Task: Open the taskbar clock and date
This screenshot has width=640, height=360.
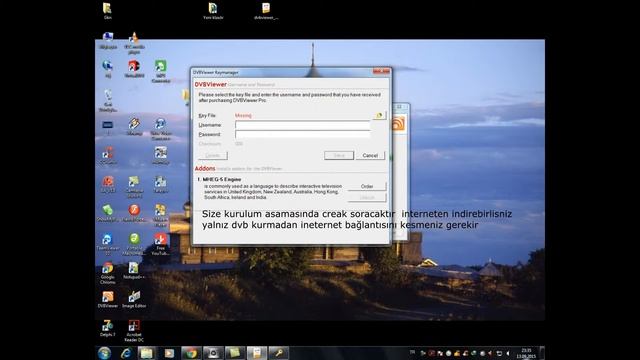Action: [x=526, y=353]
